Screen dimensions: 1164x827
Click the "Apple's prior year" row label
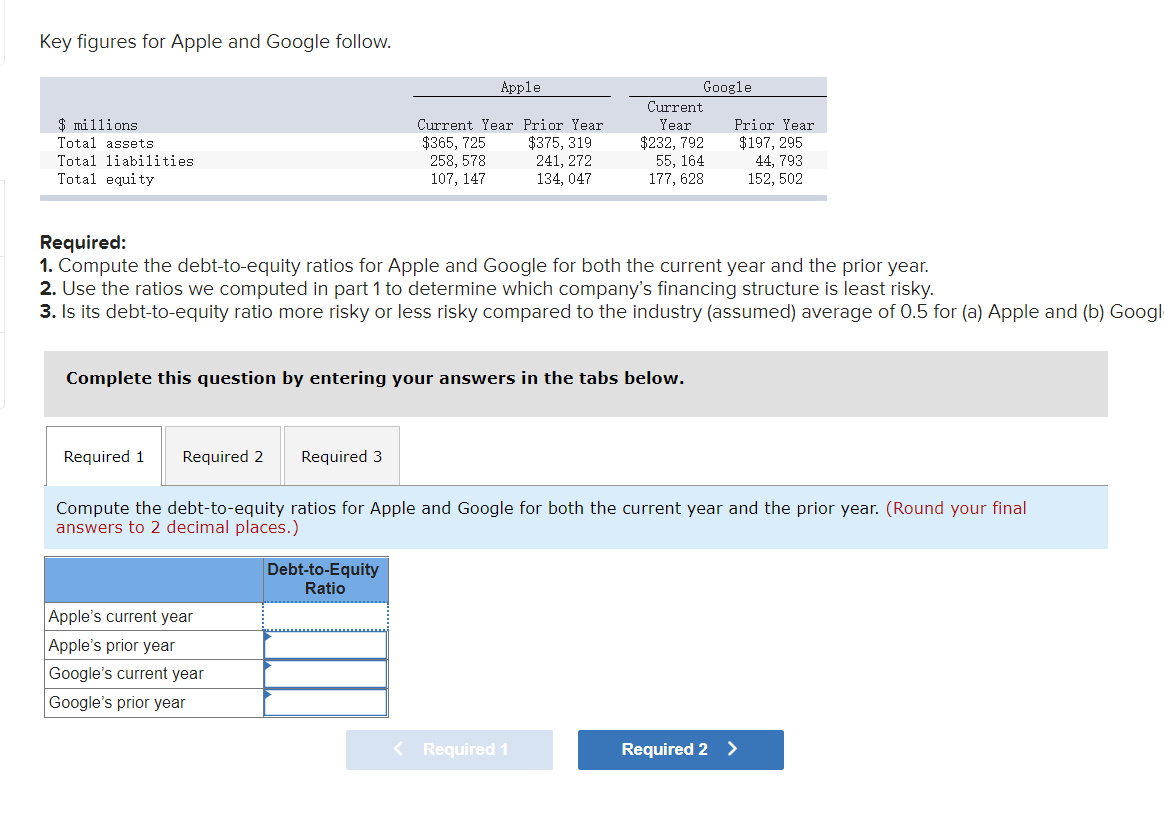click(x=112, y=645)
